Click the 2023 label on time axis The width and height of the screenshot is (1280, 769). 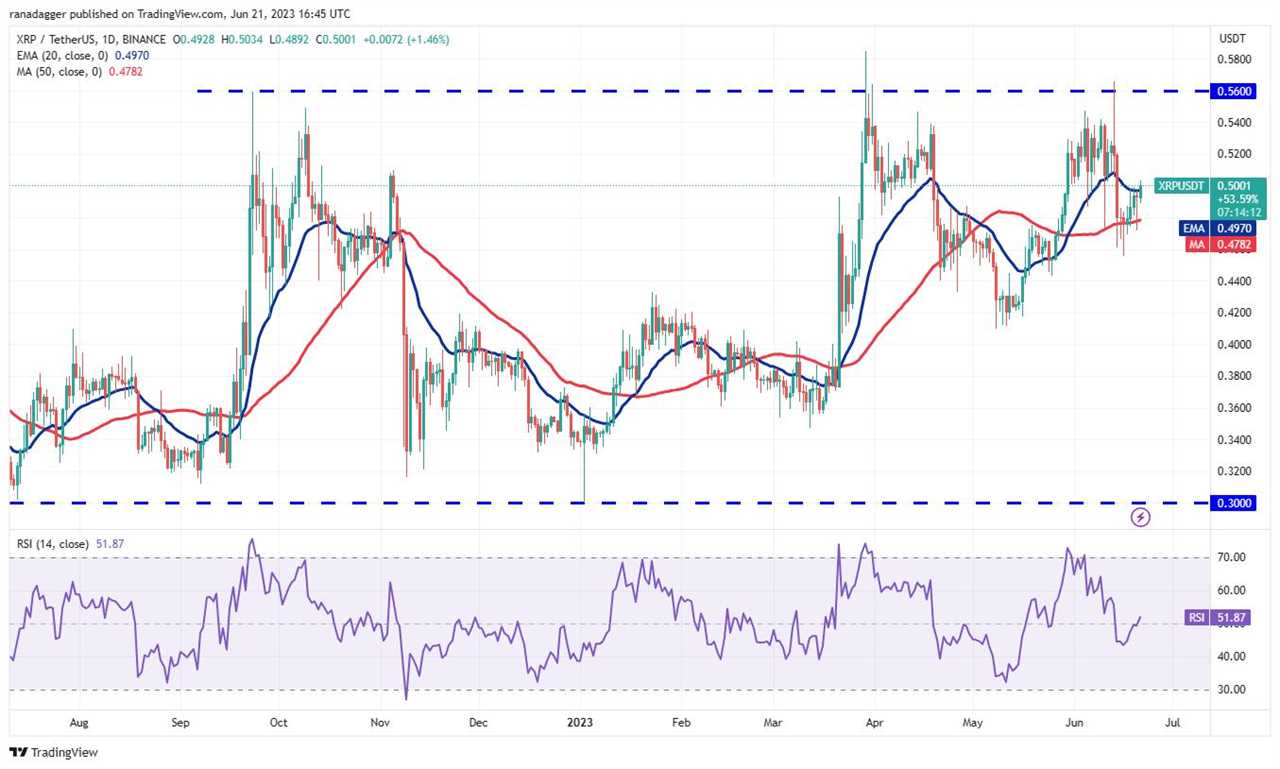(580, 721)
